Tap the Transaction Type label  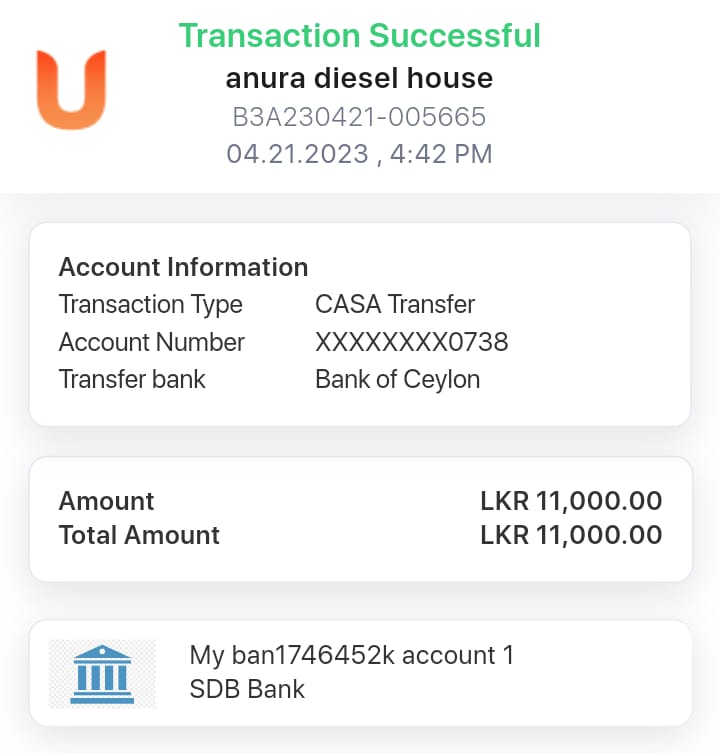click(151, 304)
